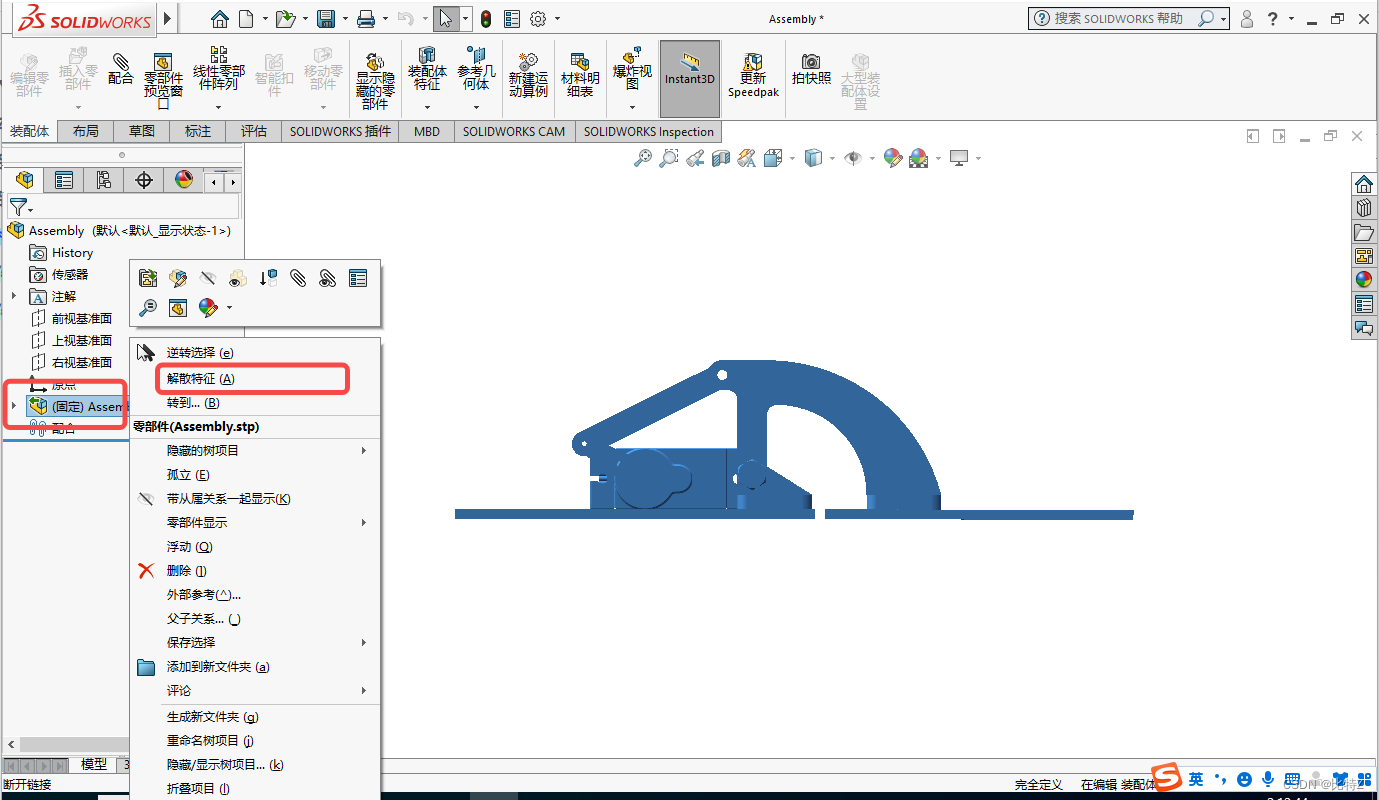Viewport: 1379px width, 800px height.
Task: Expand the SOLIDWORKS menu arrow beside logo
Action: click(x=167, y=19)
